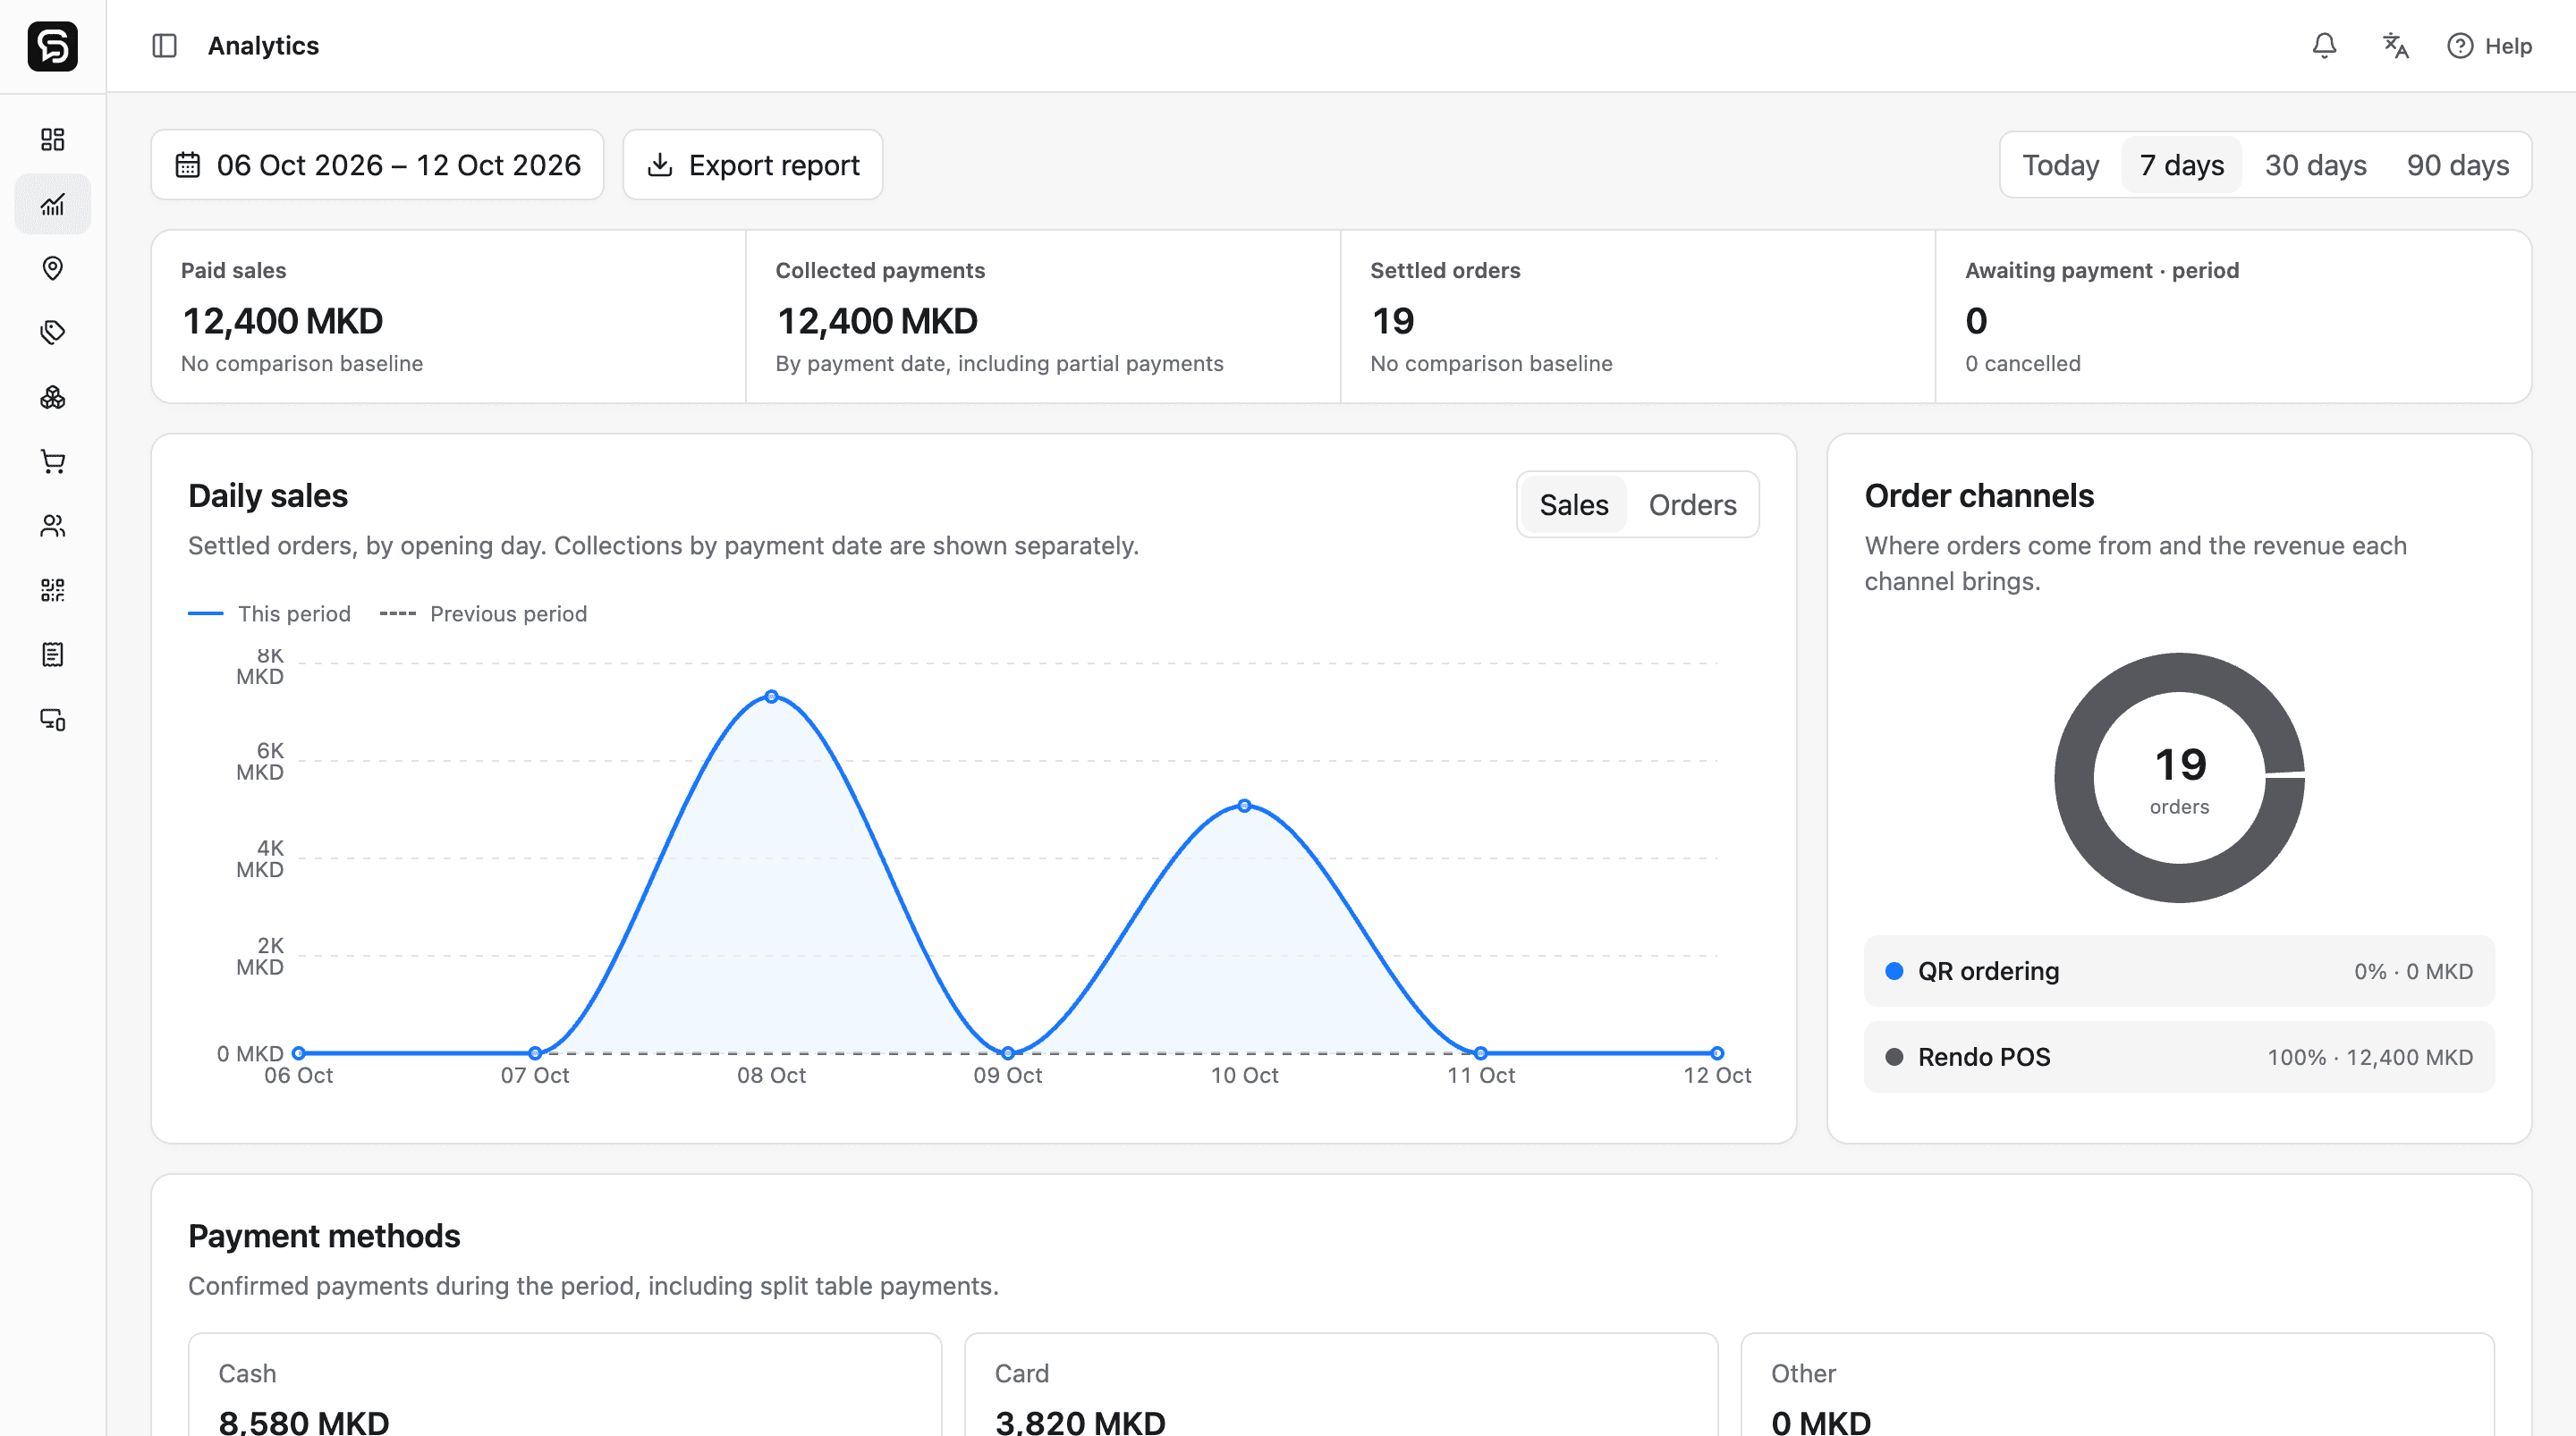Open the location pin icon in sidebar

coord(52,268)
